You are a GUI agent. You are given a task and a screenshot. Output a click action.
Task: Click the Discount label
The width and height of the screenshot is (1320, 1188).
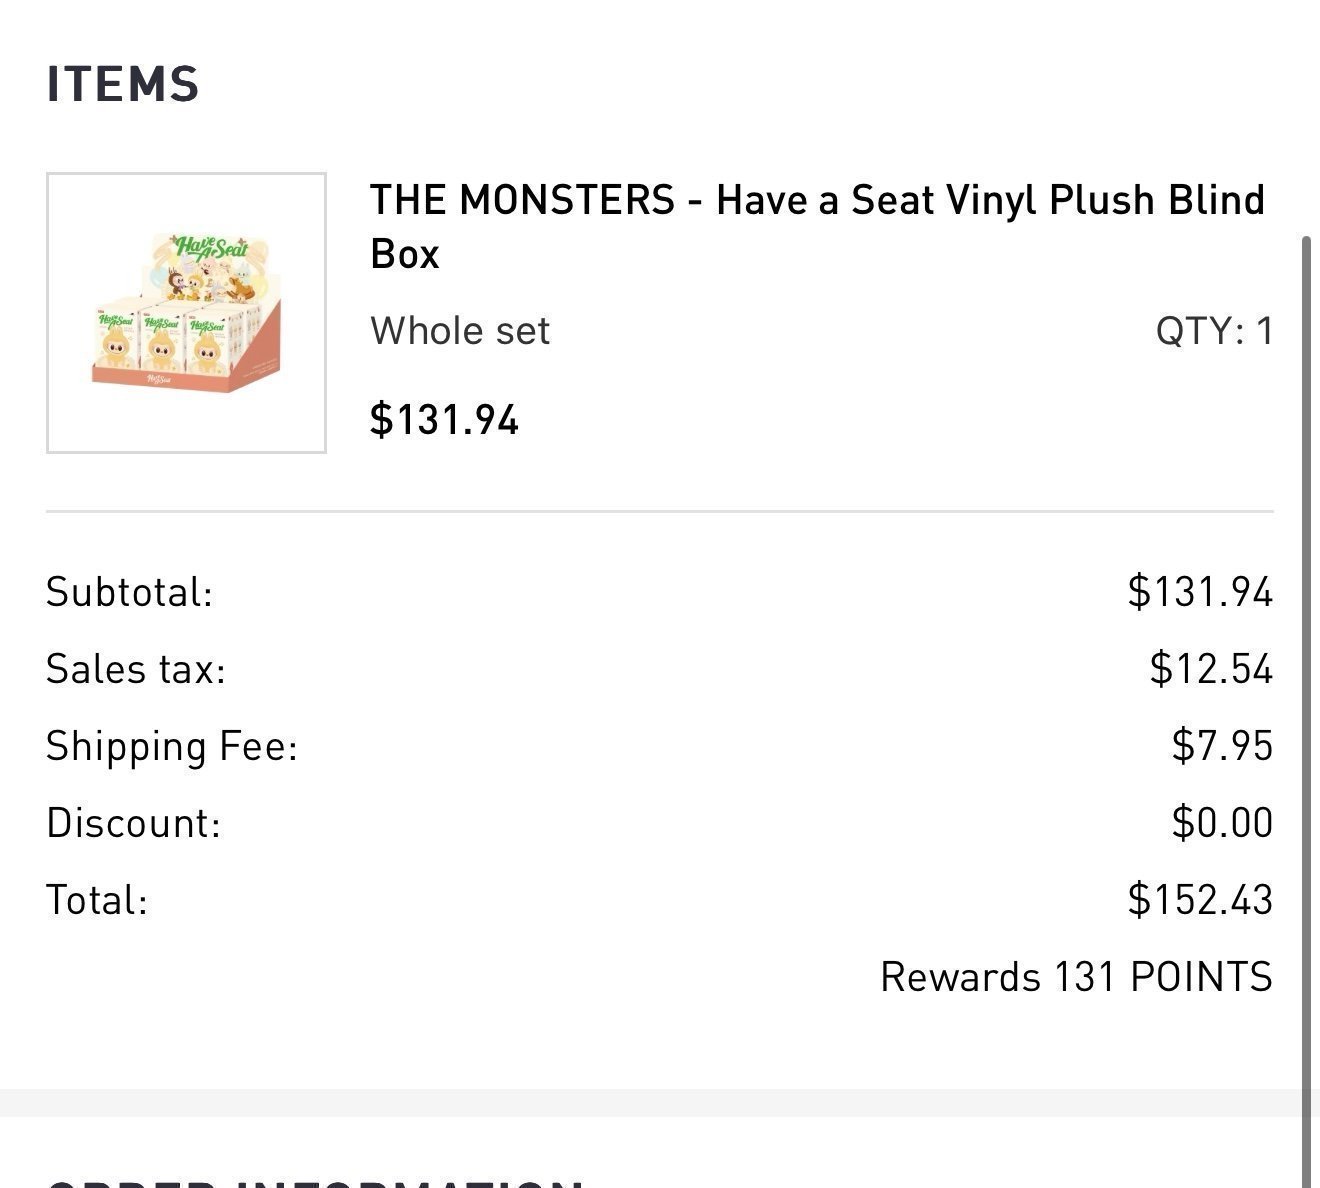[133, 823]
